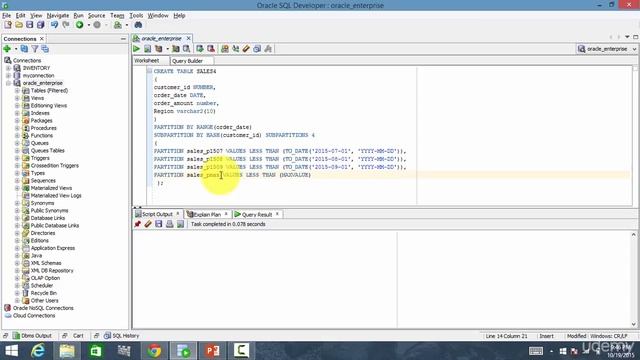Click the New file toolbar icon

click(8, 25)
